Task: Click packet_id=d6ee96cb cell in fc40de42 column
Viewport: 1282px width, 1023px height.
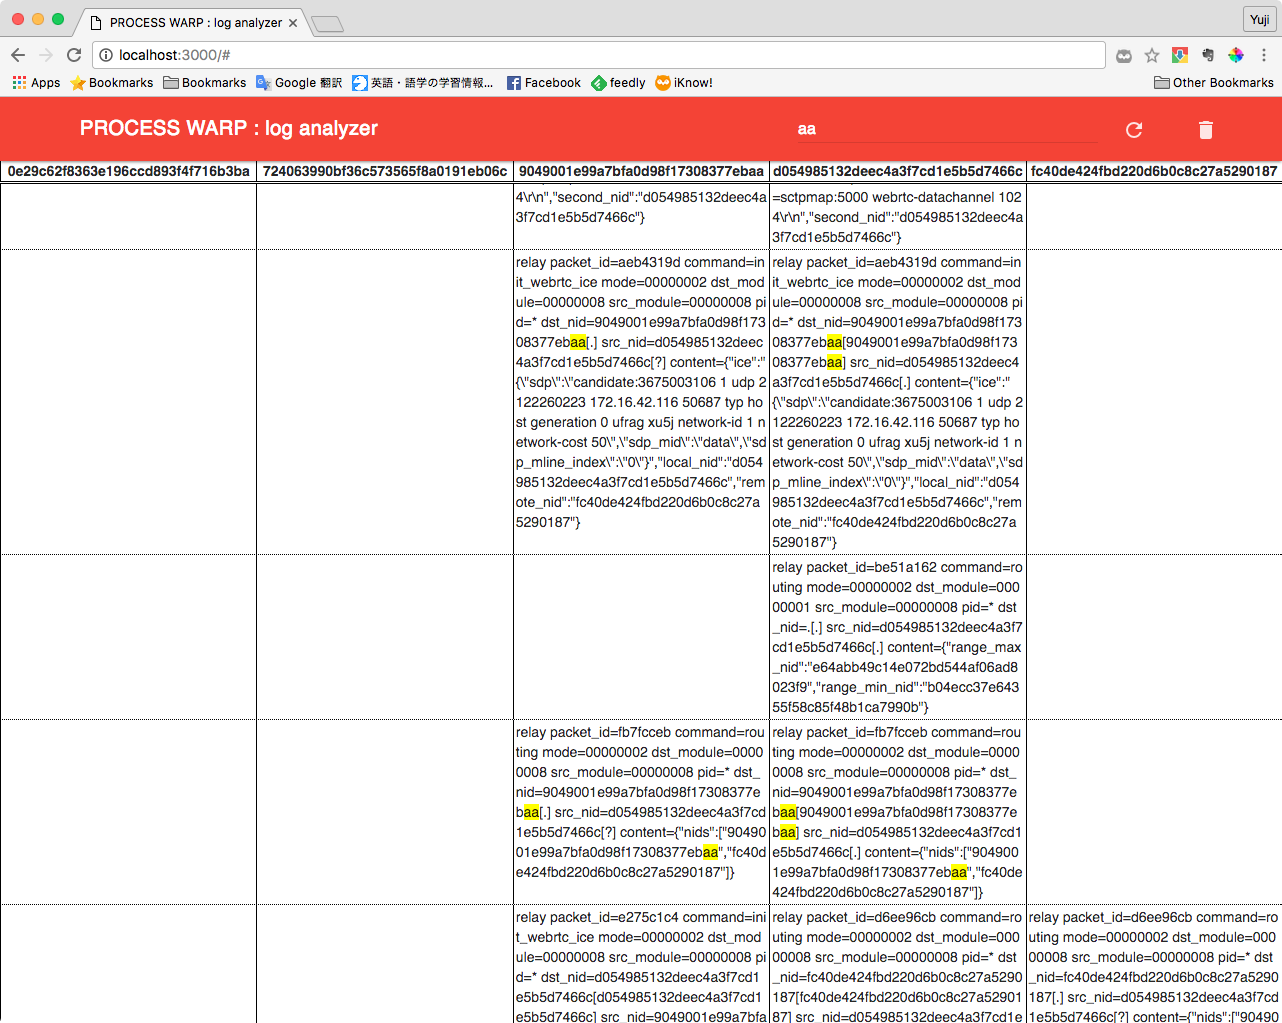Action: pyautogui.click(x=1154, y=964)
